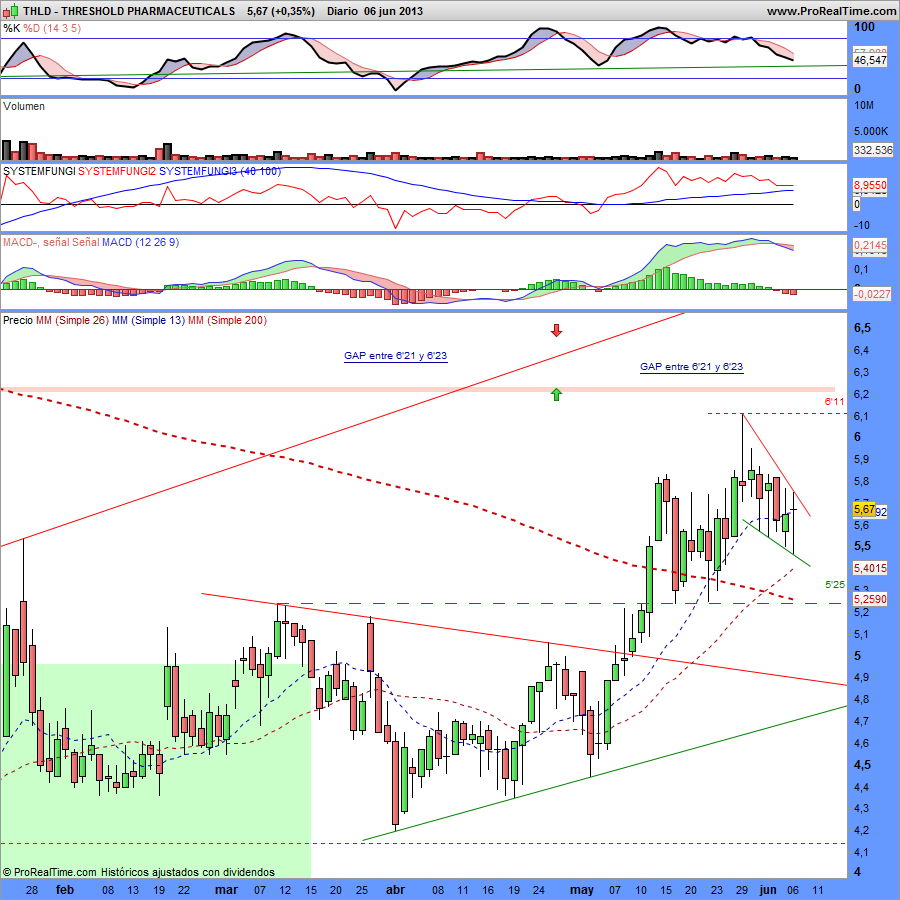Screen dimensions: 900x900
Task: Click the 5,4015 moving average price tag
Action: click(x=870, y=568)
